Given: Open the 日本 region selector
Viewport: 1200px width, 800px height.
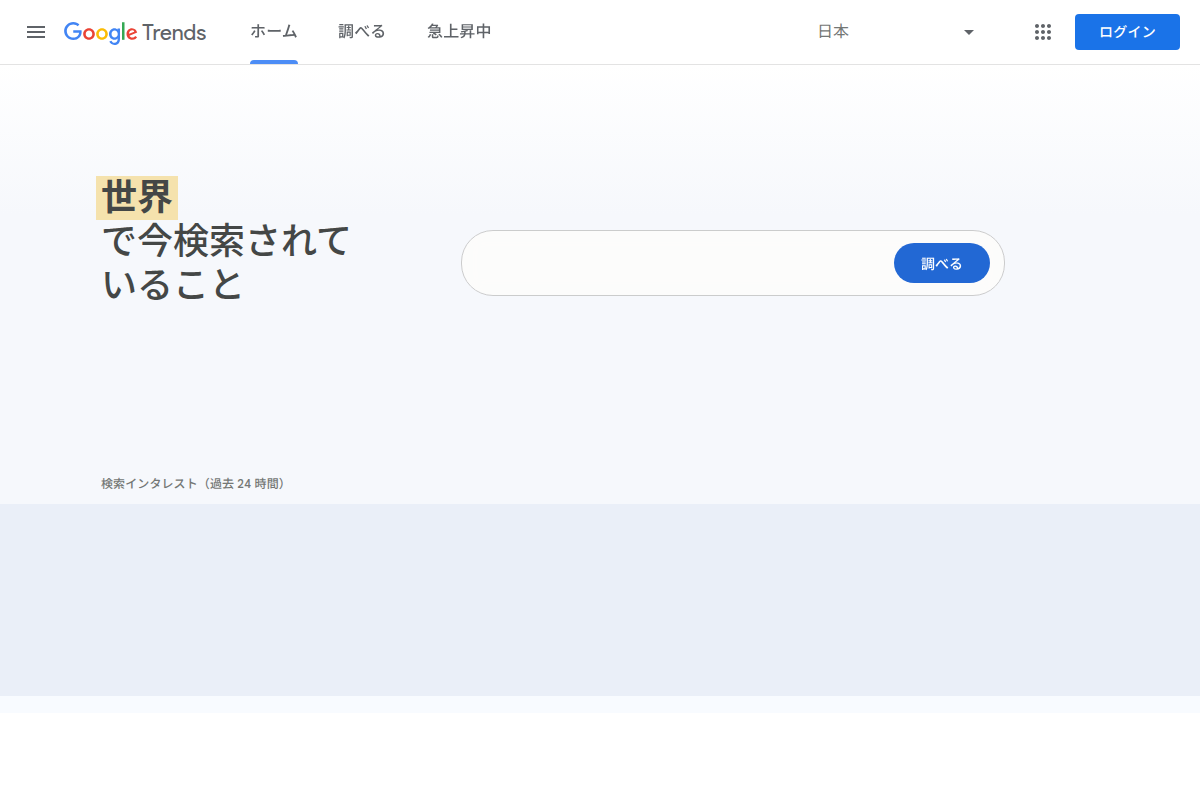Looking at the screenshot, I should pyautogui.click(x=896, y=32).
